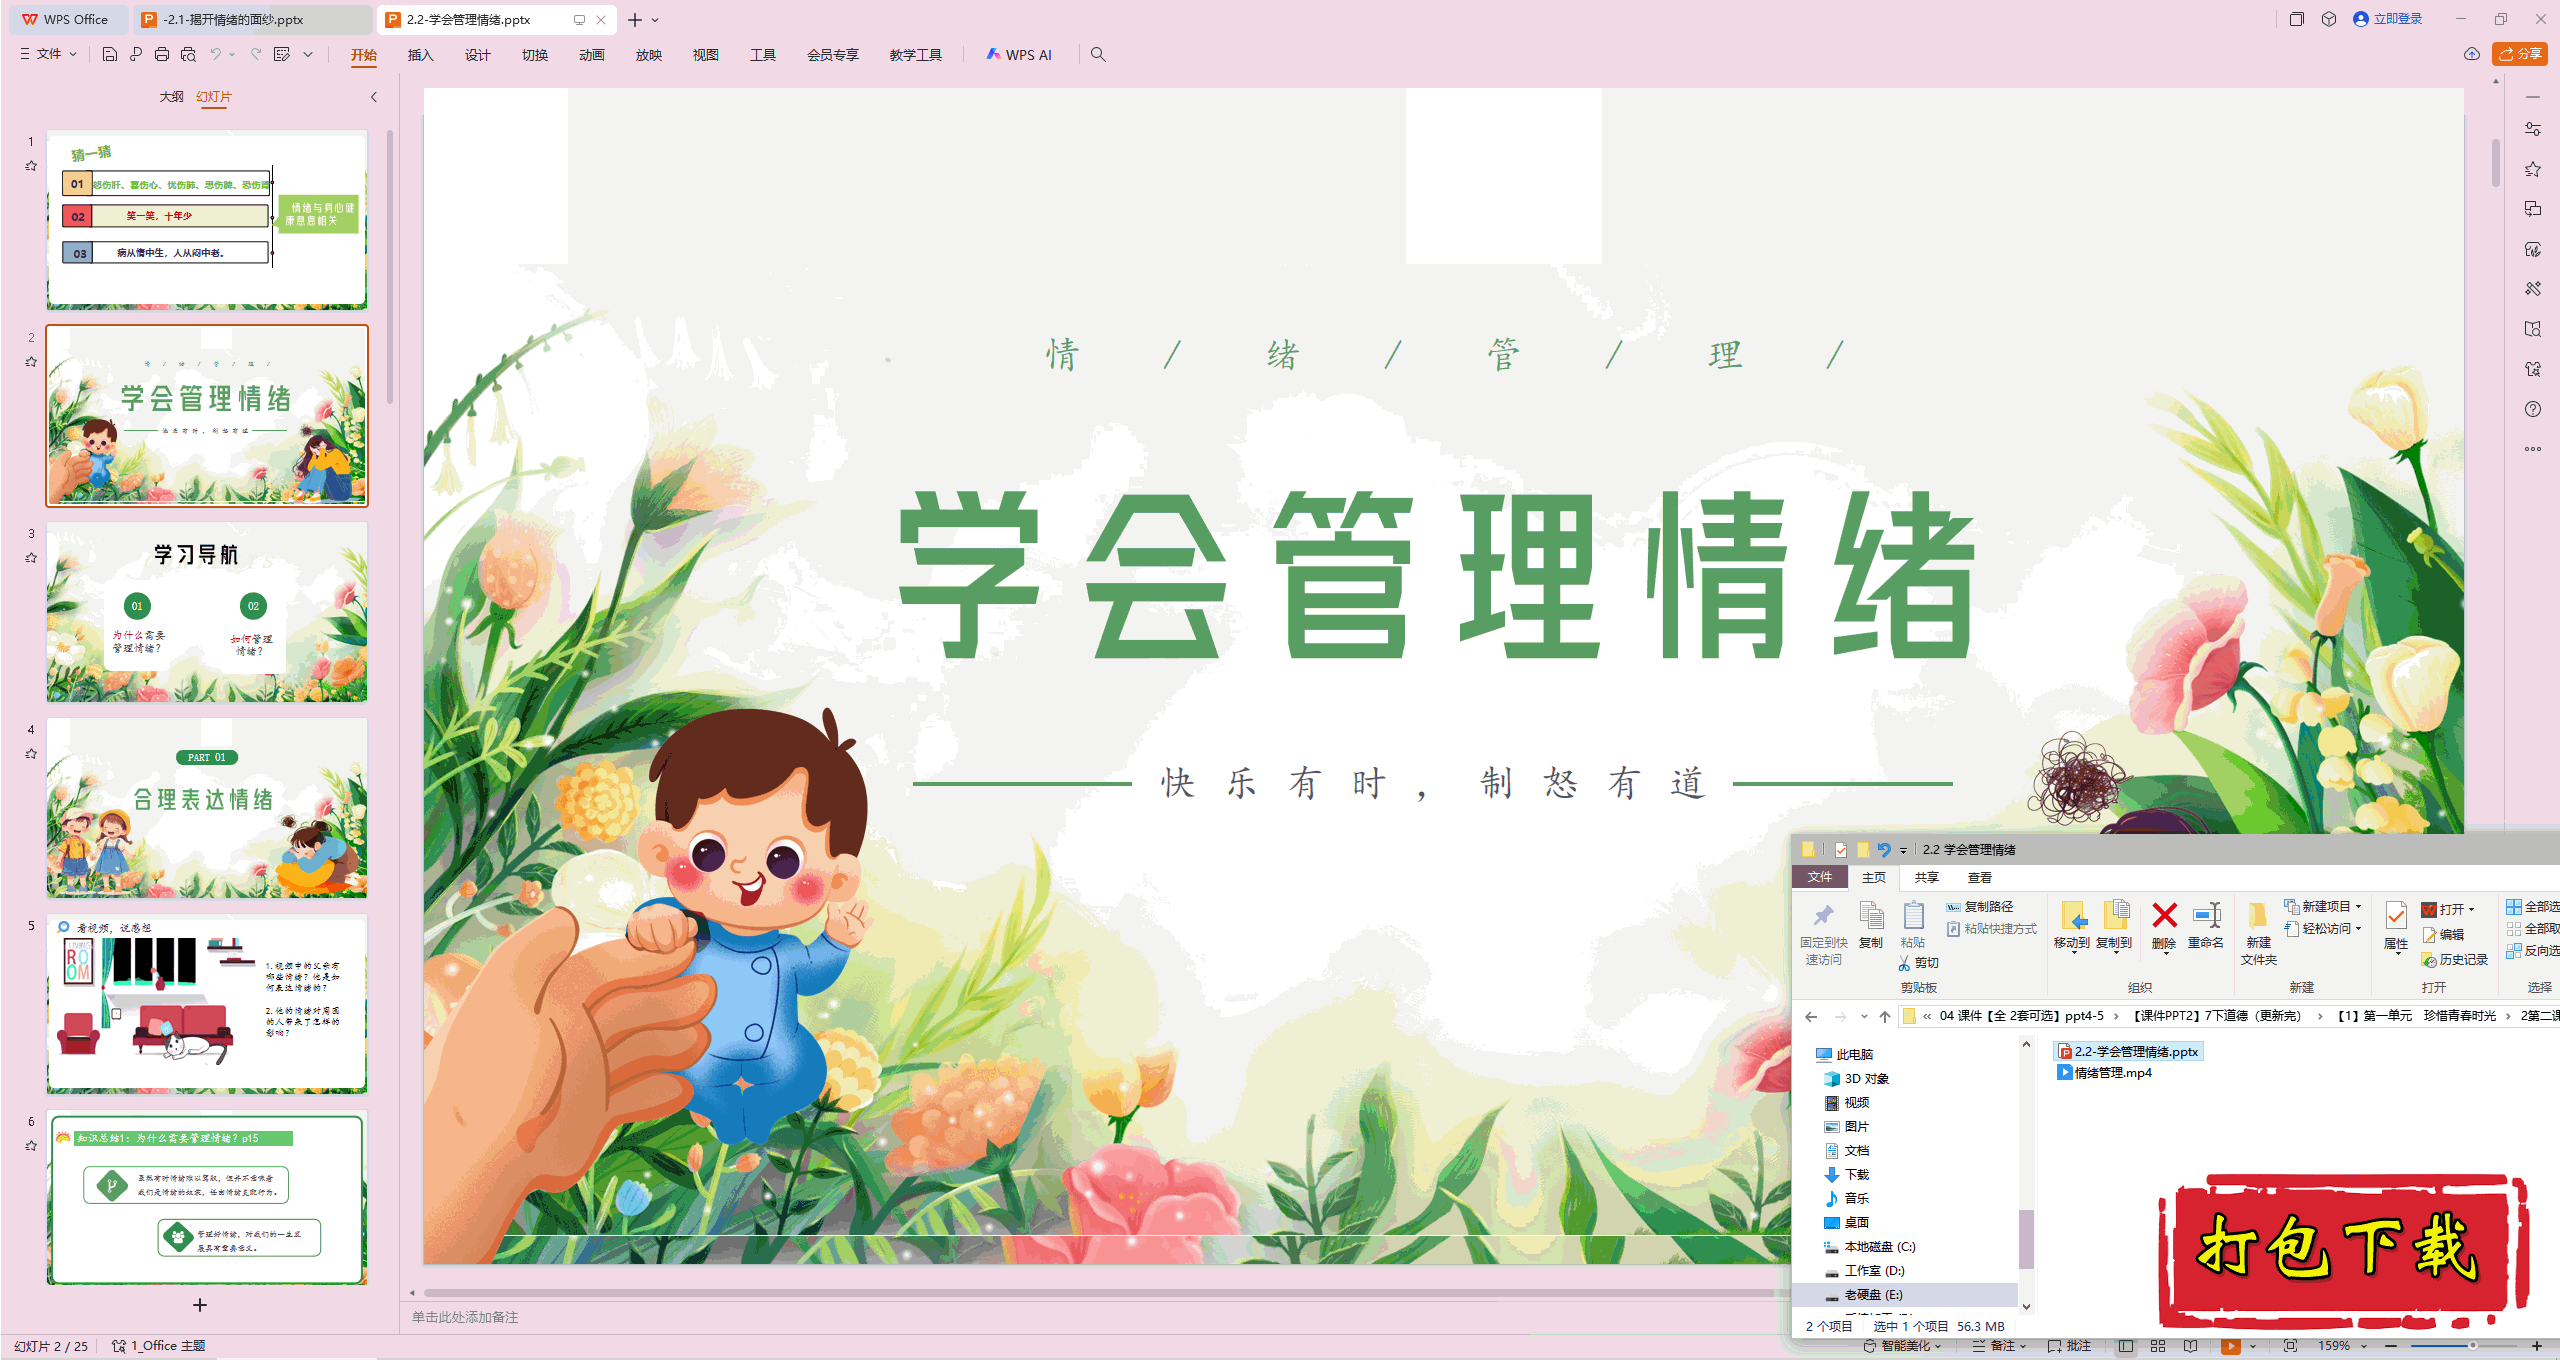Toggle the star marker under slide 4

coord(31,754)
